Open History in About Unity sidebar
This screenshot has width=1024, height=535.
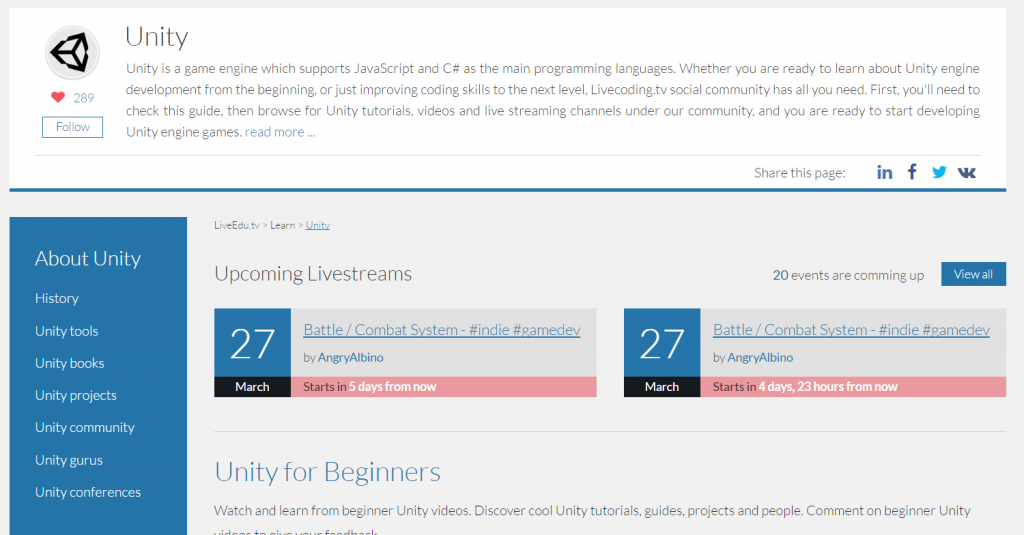tap(57, 299)
